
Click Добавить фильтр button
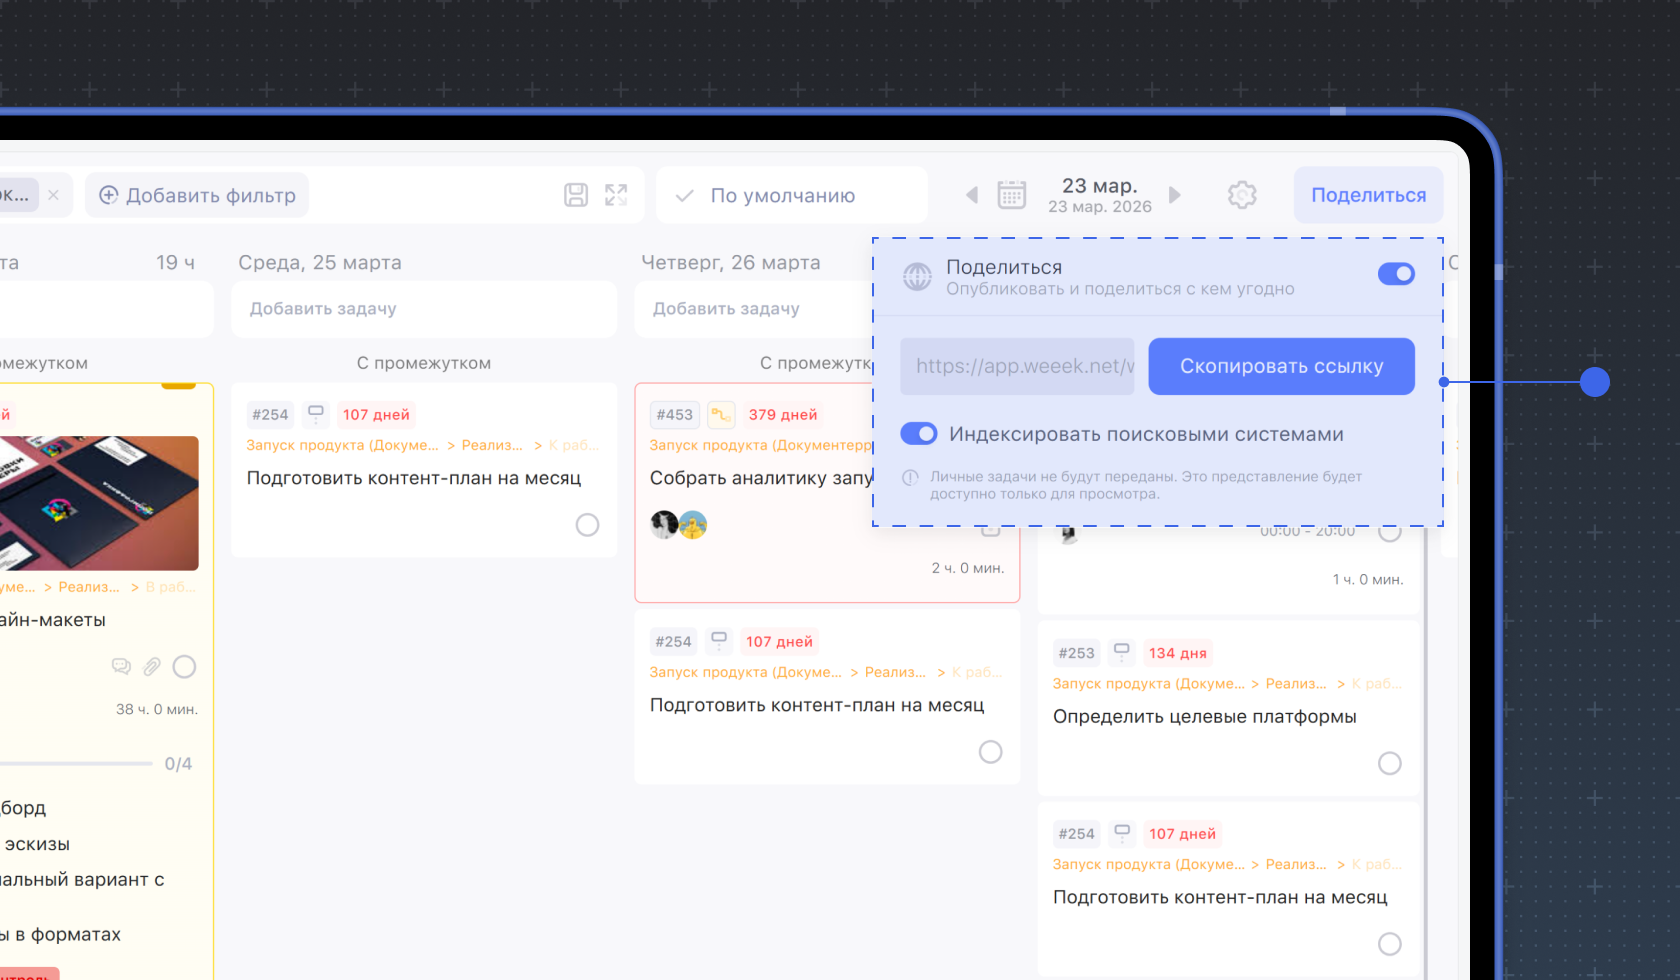coord(197,195)
